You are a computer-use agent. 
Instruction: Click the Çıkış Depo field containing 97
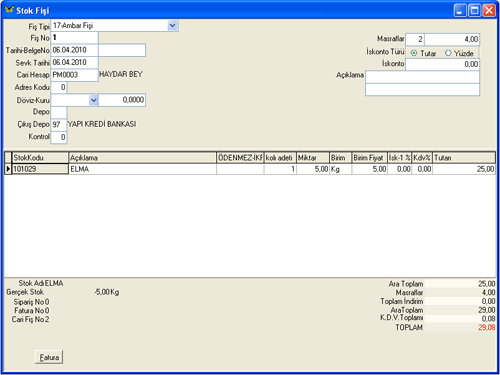59,125
